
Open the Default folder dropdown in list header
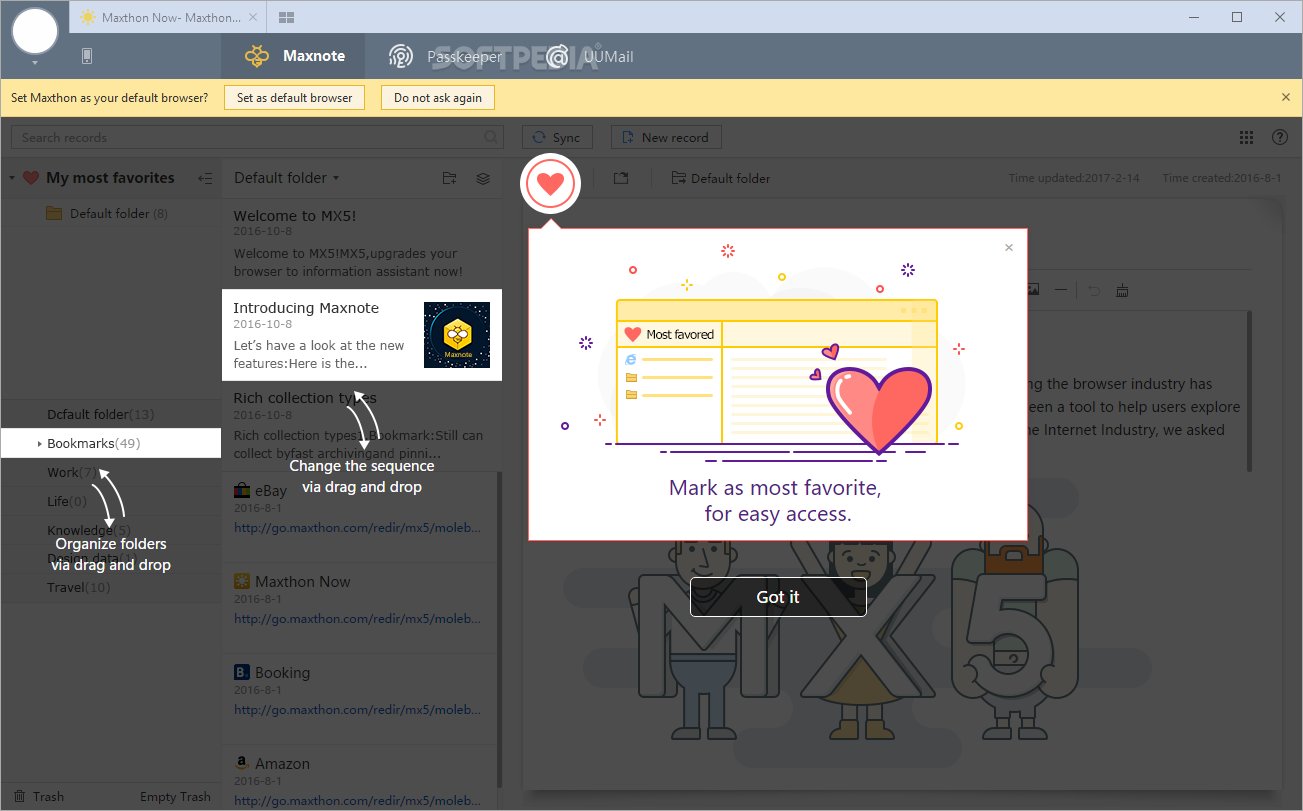pyautogui.click(x=286, y=178)
